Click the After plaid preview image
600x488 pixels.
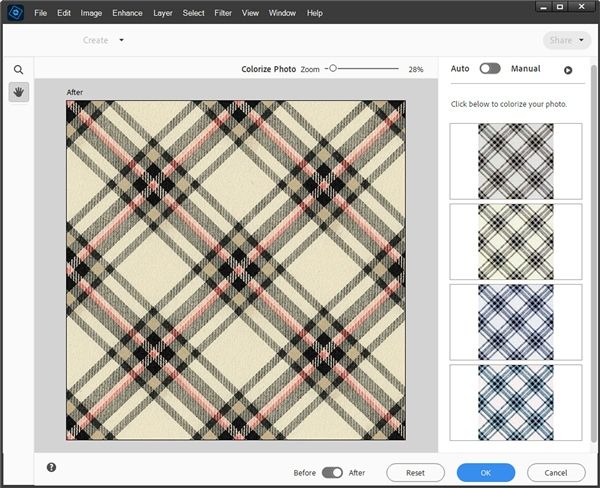click(236, 270)
